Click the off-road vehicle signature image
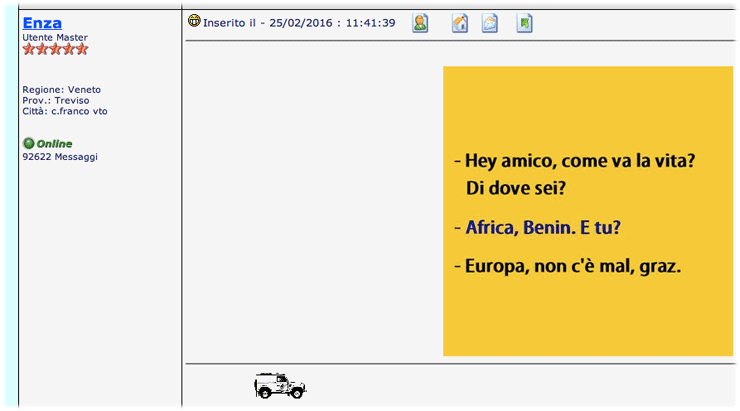Viewport: 740px width, 411px height. coord(280,386)
